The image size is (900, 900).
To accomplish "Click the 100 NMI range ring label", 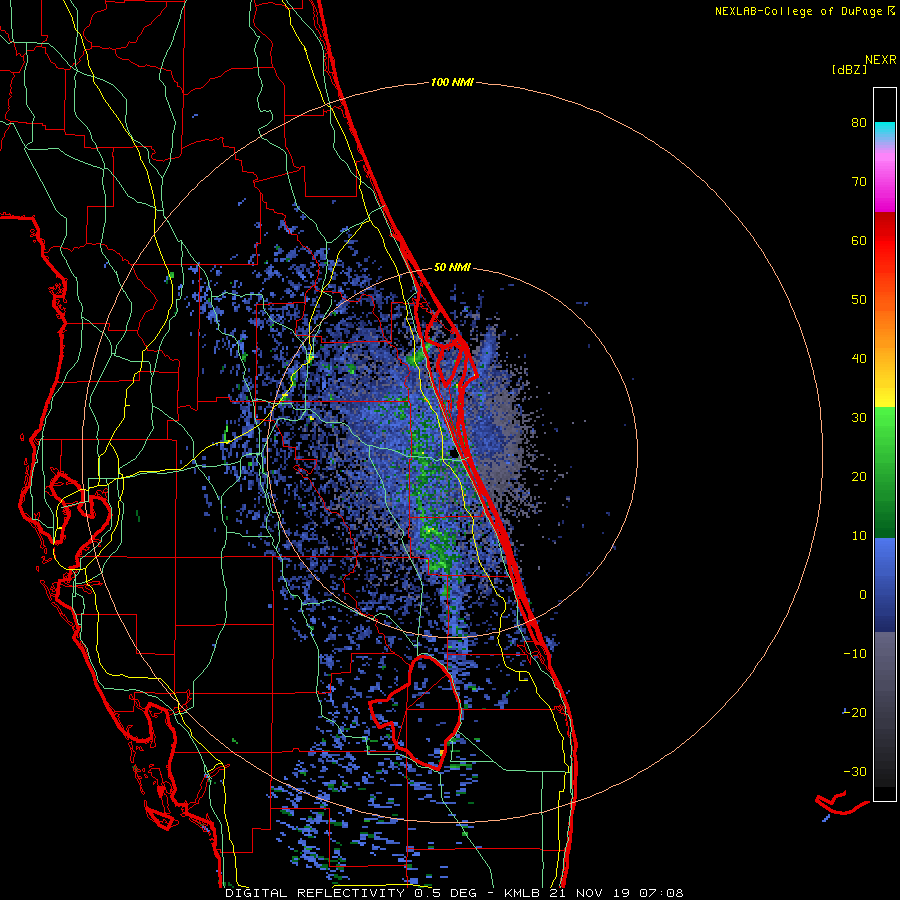I will [x=452, y=83].
